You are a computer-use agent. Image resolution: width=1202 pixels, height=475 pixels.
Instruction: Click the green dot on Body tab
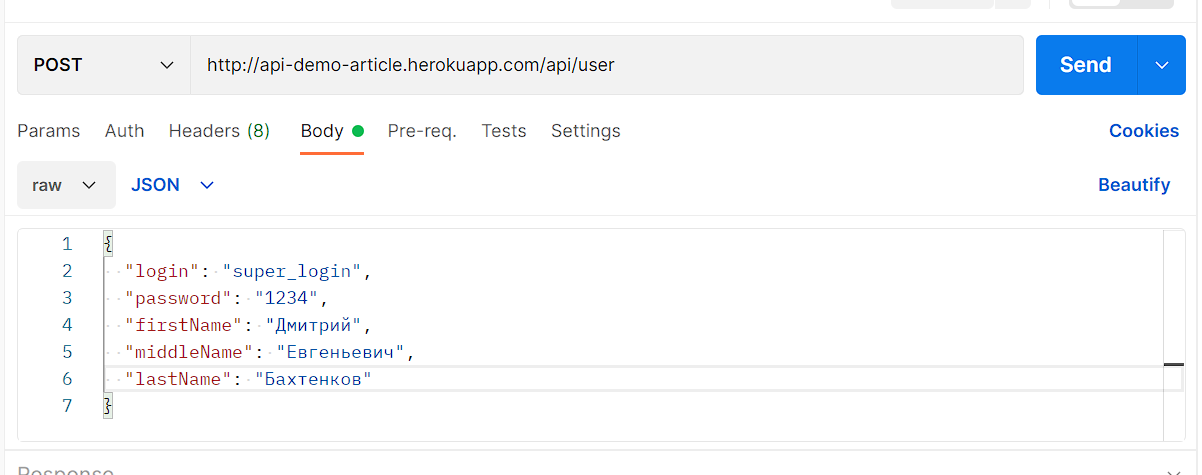358,131
